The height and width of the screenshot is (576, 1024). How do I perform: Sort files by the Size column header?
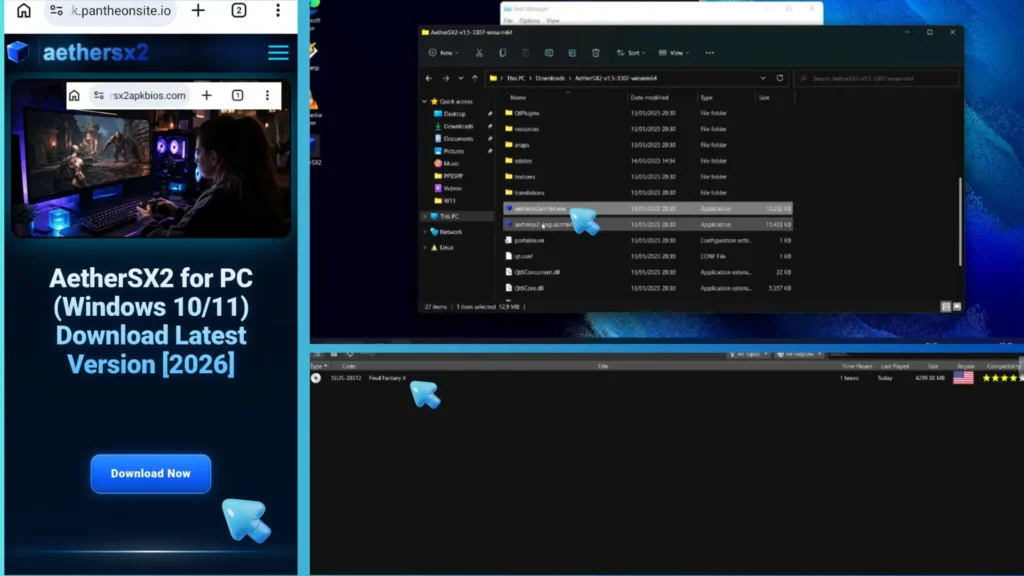click(764, 97)
